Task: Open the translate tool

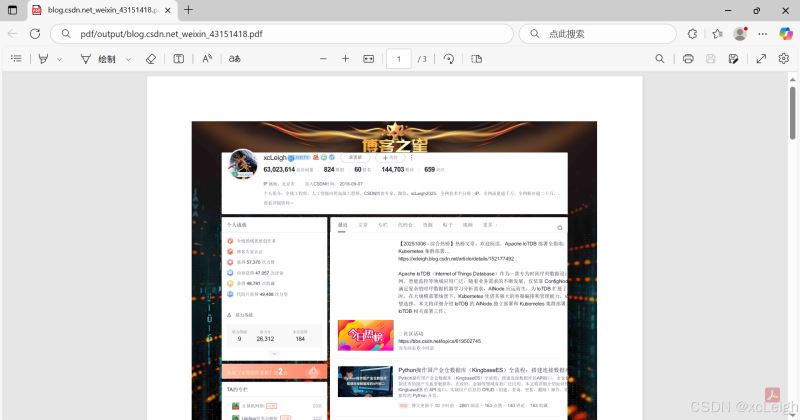Action: pyautogui.click(x=235, y=59)
